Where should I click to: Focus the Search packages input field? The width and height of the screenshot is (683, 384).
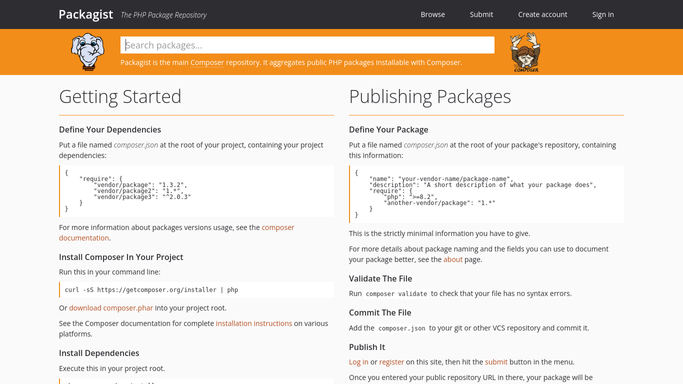(308, 45)
